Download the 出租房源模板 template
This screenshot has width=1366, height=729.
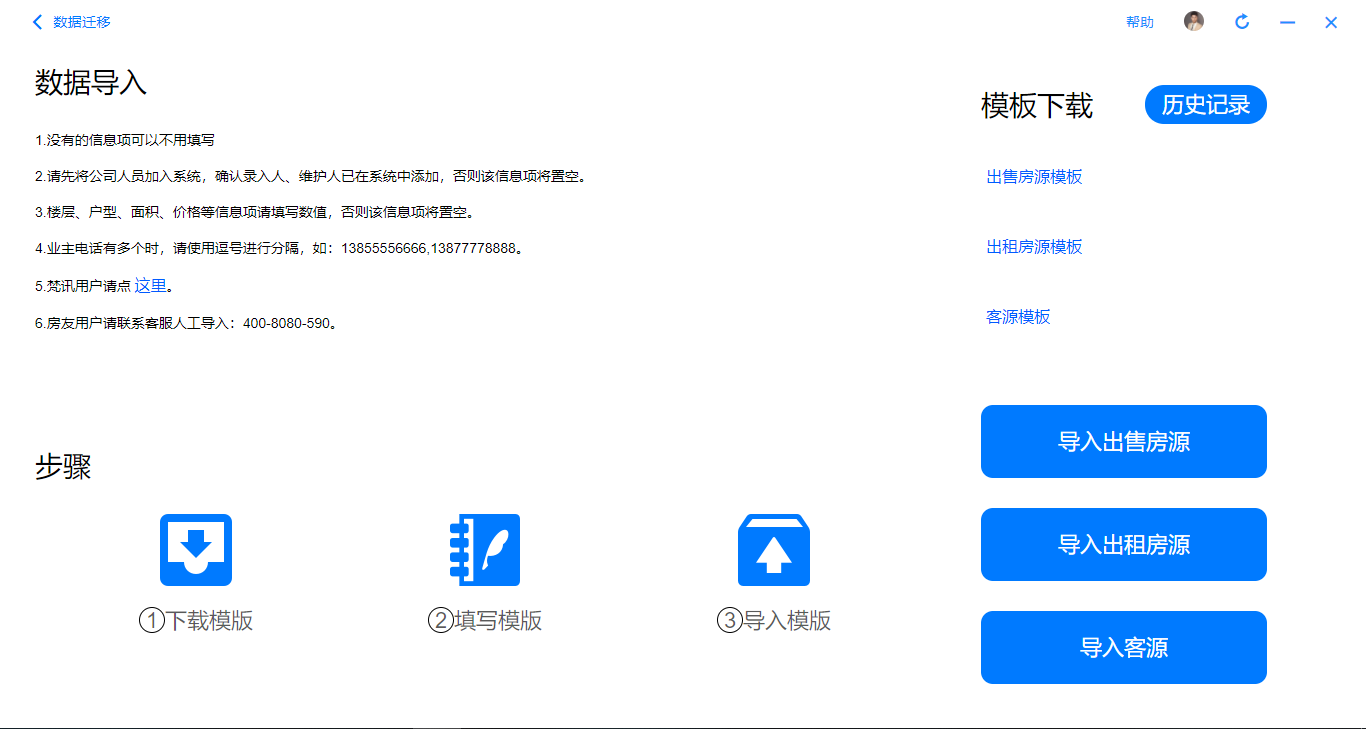click(x=1034, y=246)
